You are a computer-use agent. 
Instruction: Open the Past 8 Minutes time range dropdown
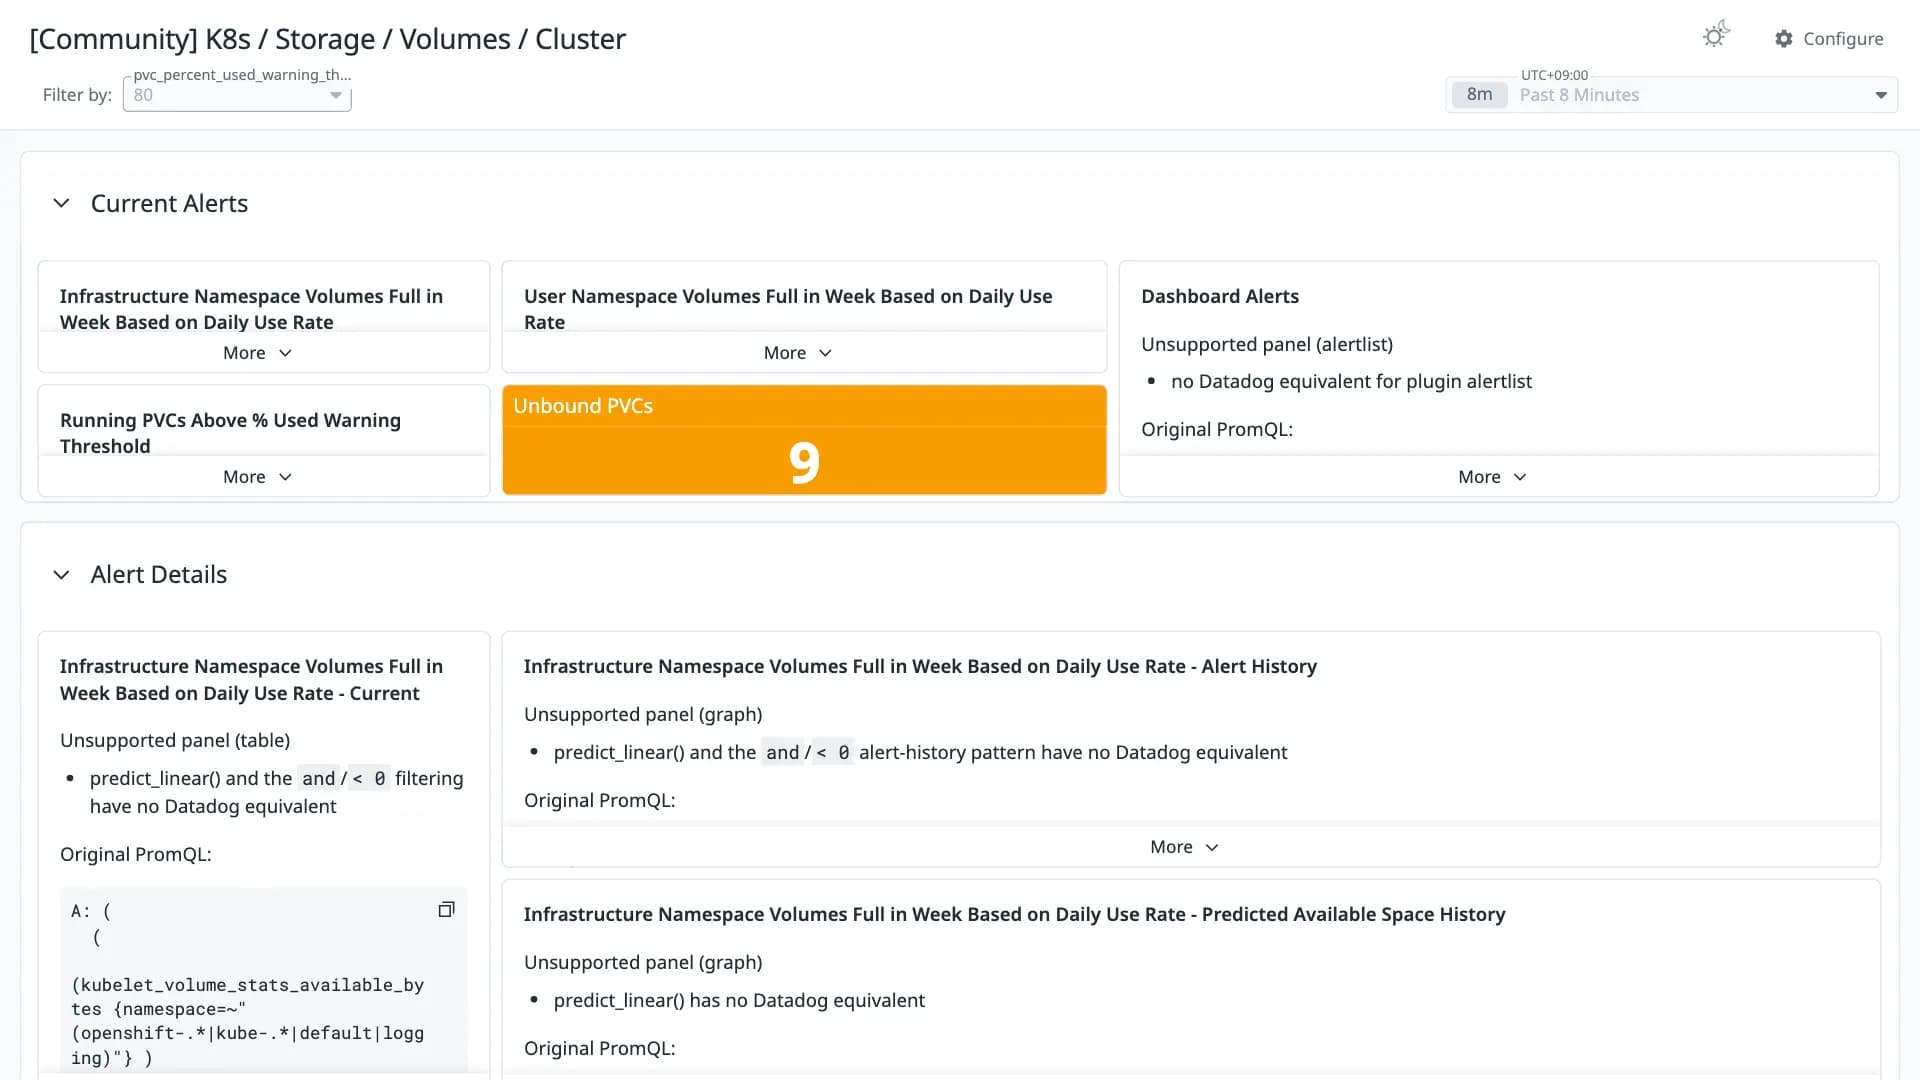(1671, 95)
